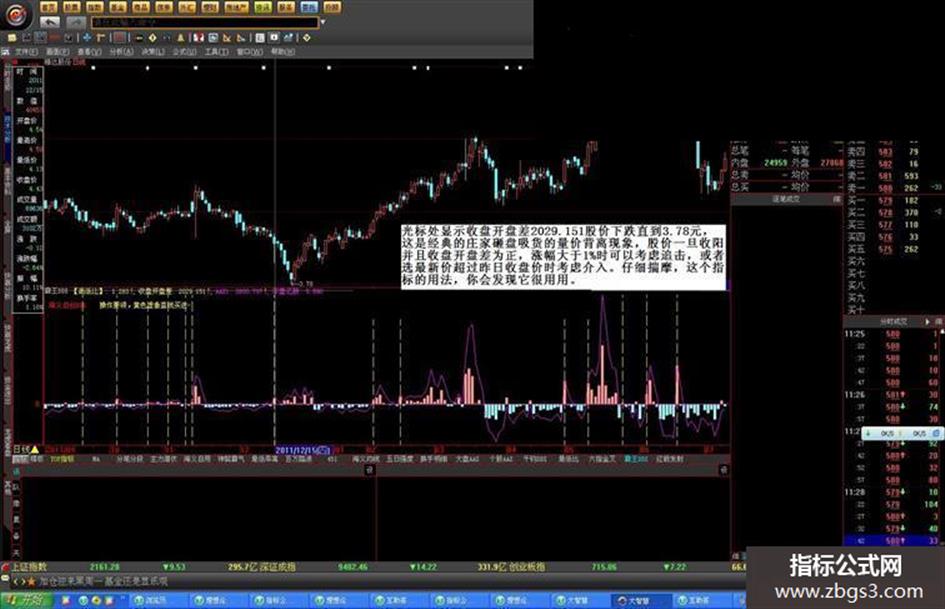Click the stock code search input field
This screenshot has width=945, height=609.
[x=204, y=22]
